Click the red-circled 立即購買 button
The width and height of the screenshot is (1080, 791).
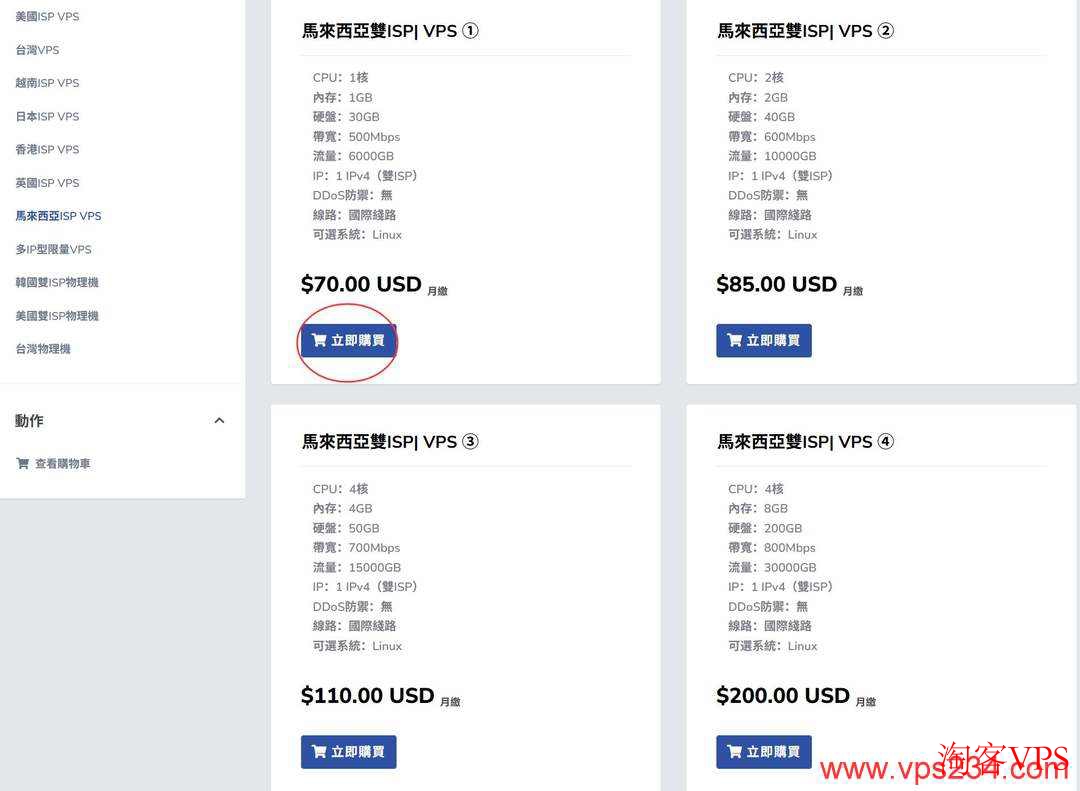coord(348,340)
